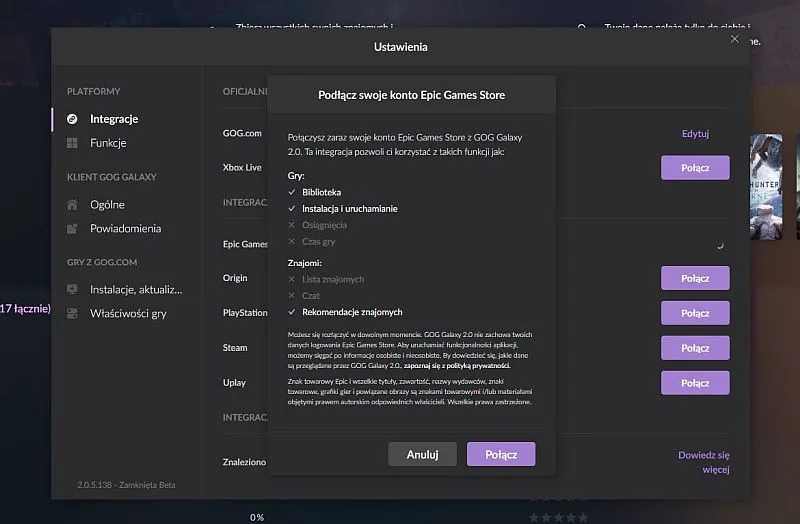Click the Podłącz swoje konto Epic Games Store title
Image resolution: width=800 pixels, height=524 pixels.
411,95
